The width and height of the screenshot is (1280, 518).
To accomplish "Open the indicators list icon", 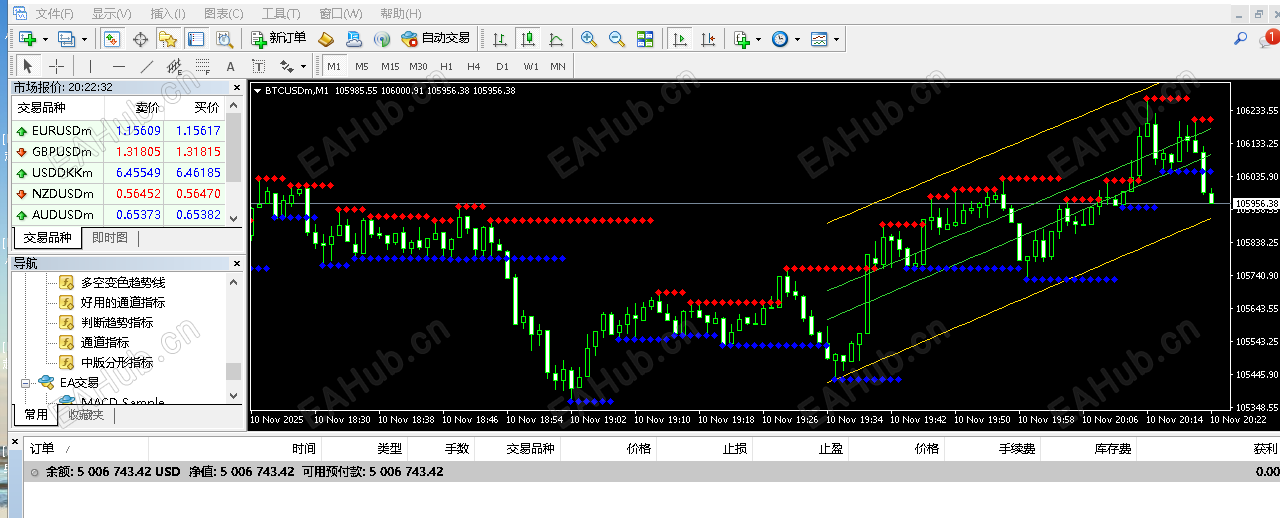I will click(741, 39).
